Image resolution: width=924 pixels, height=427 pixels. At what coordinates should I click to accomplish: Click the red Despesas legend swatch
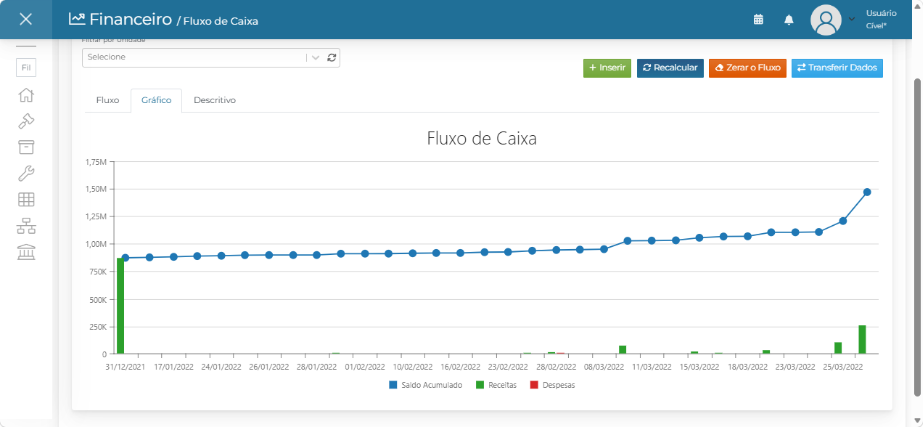pos(534,385)
